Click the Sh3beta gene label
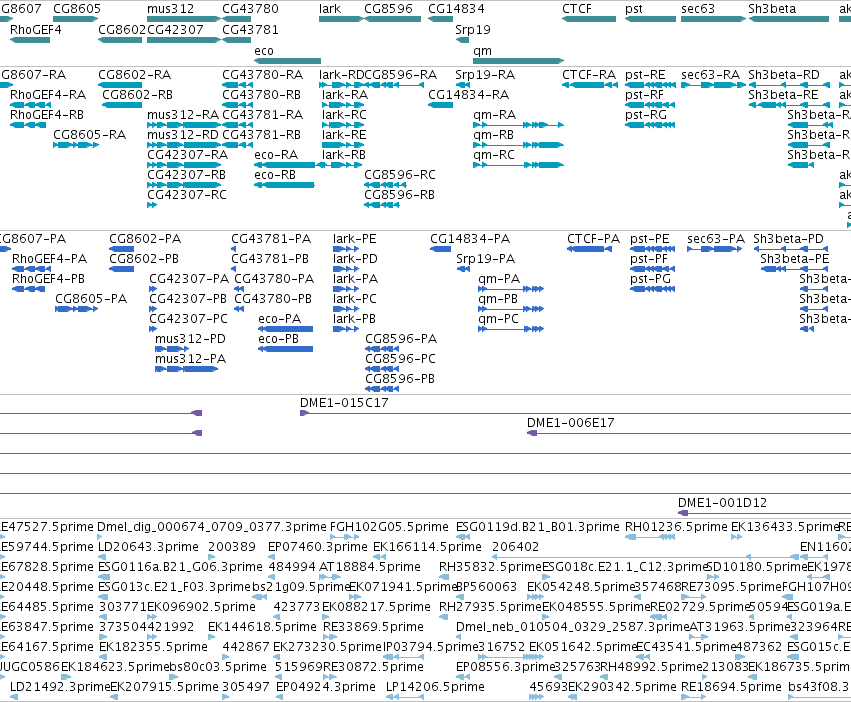Image resolution: width=851 pixels, height=702 pixels. tap(772, 9)
